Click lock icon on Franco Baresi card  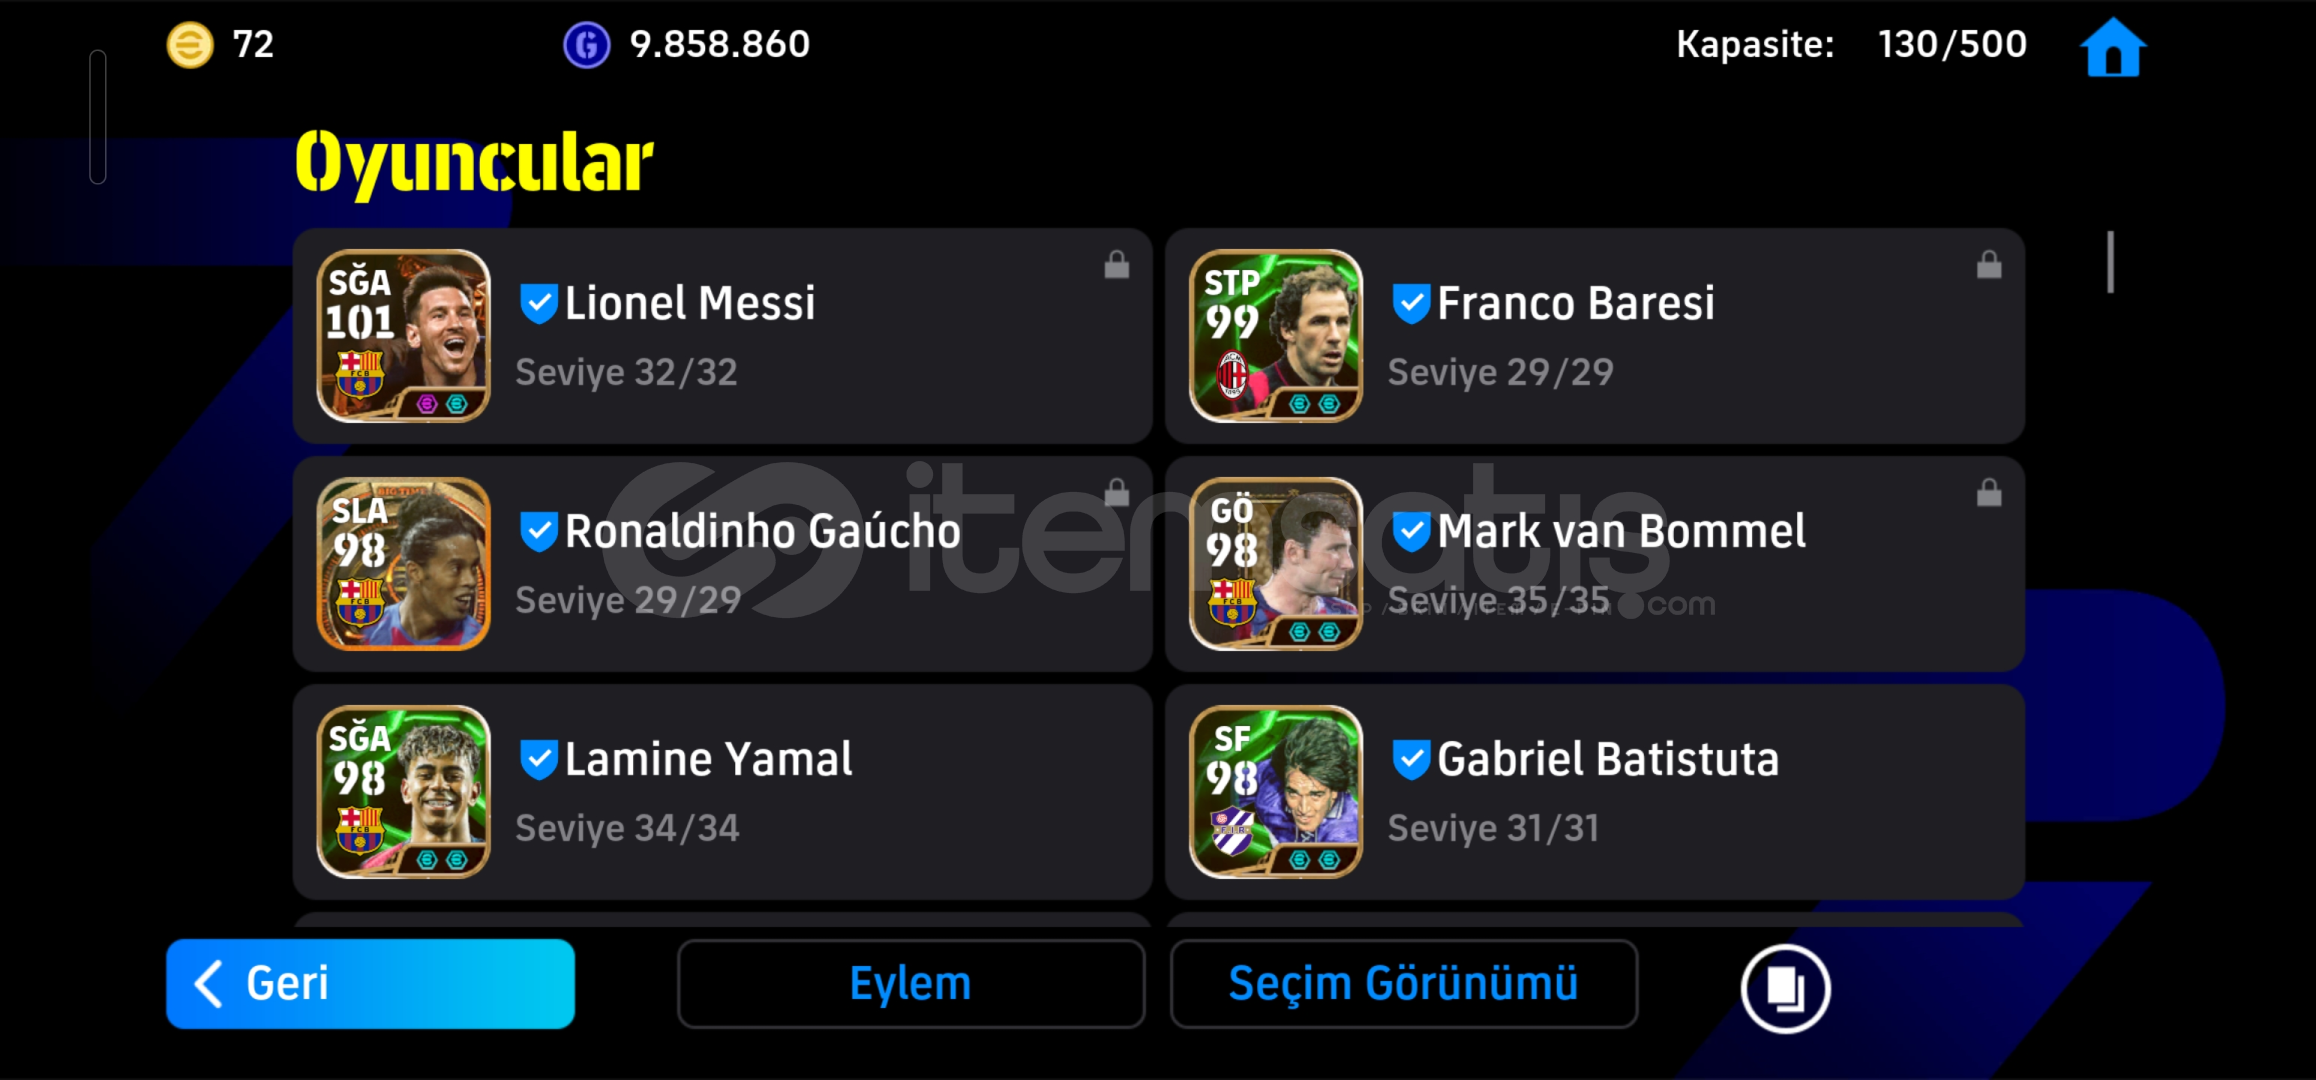1989,265
